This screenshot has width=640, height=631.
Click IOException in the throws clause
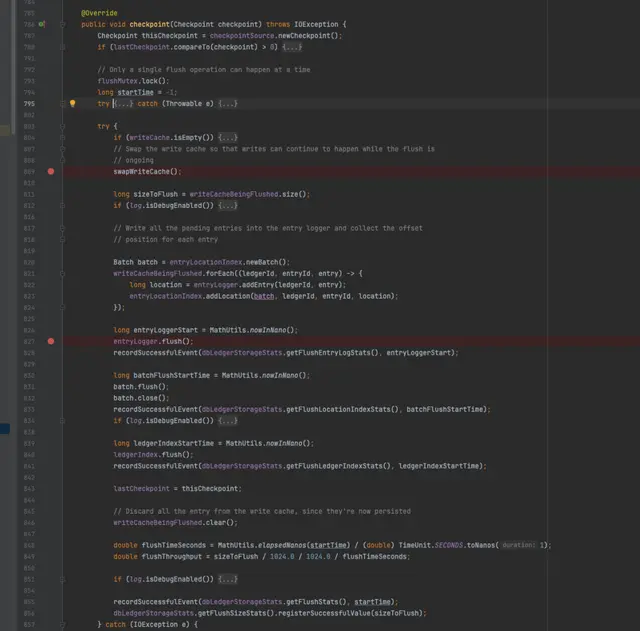(316, 24)
